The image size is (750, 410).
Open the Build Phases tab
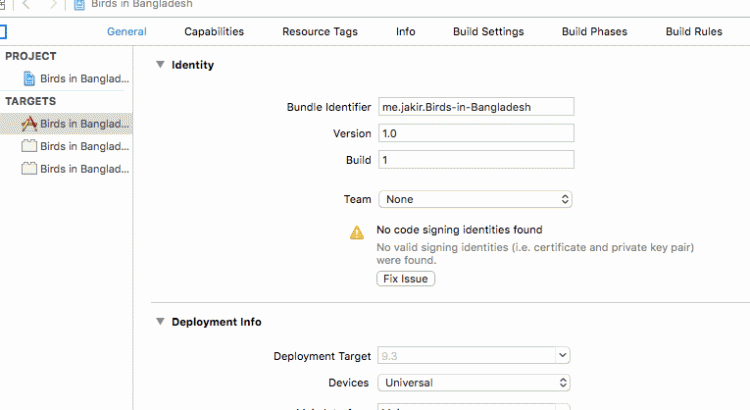coord(594,31)
